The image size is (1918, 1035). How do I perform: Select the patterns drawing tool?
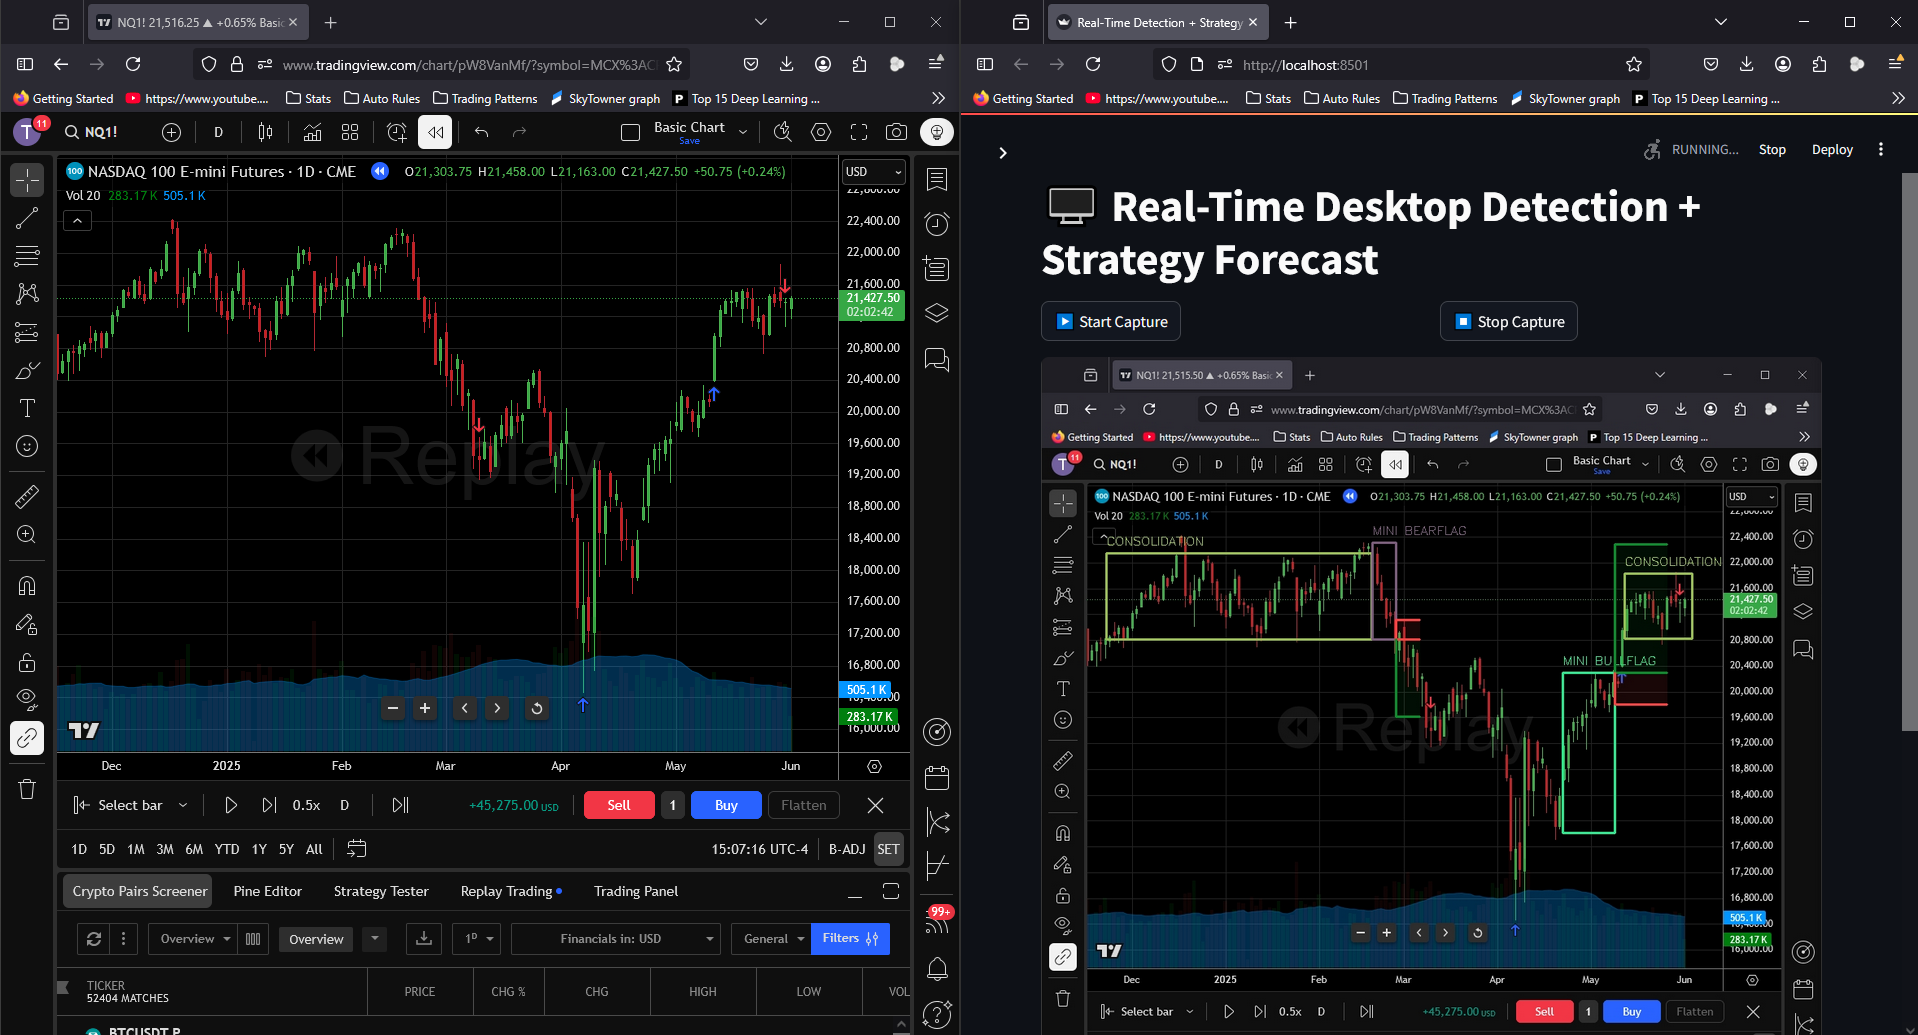(27, 294)
